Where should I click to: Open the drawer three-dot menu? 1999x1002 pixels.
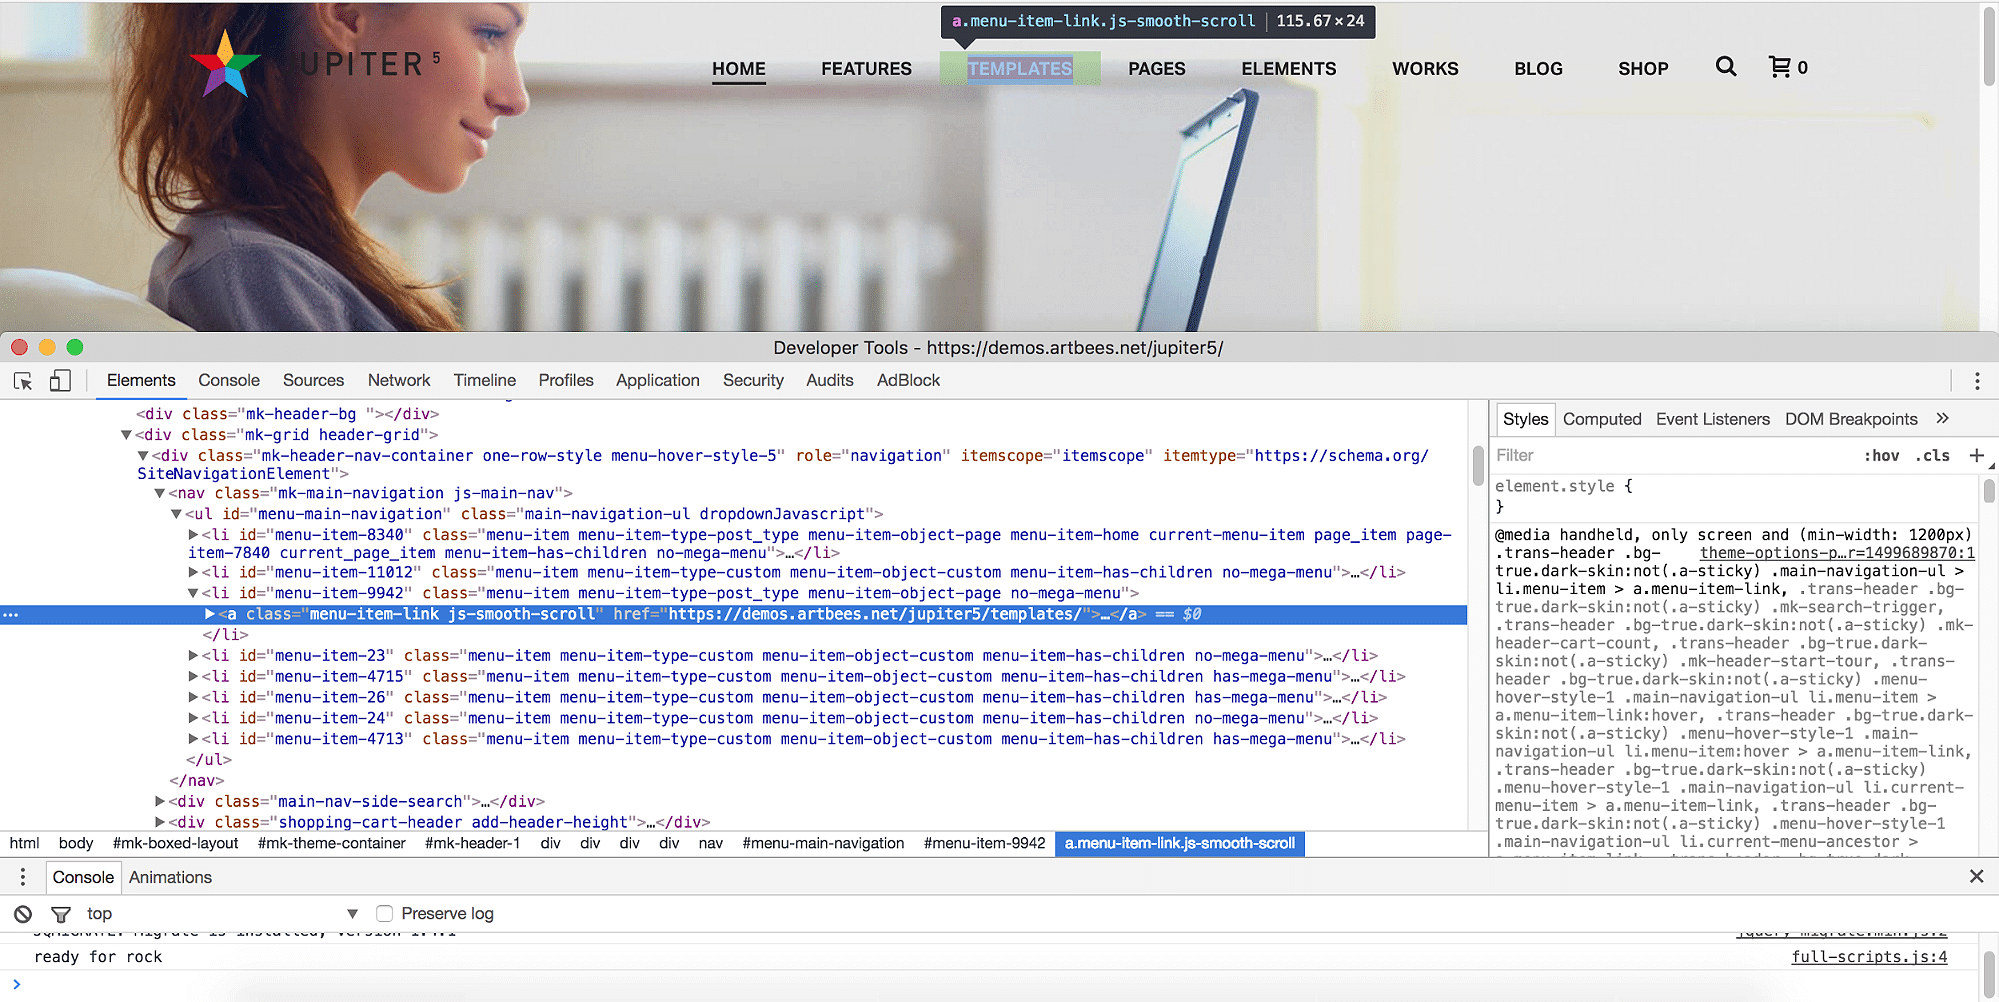(22, 877)
